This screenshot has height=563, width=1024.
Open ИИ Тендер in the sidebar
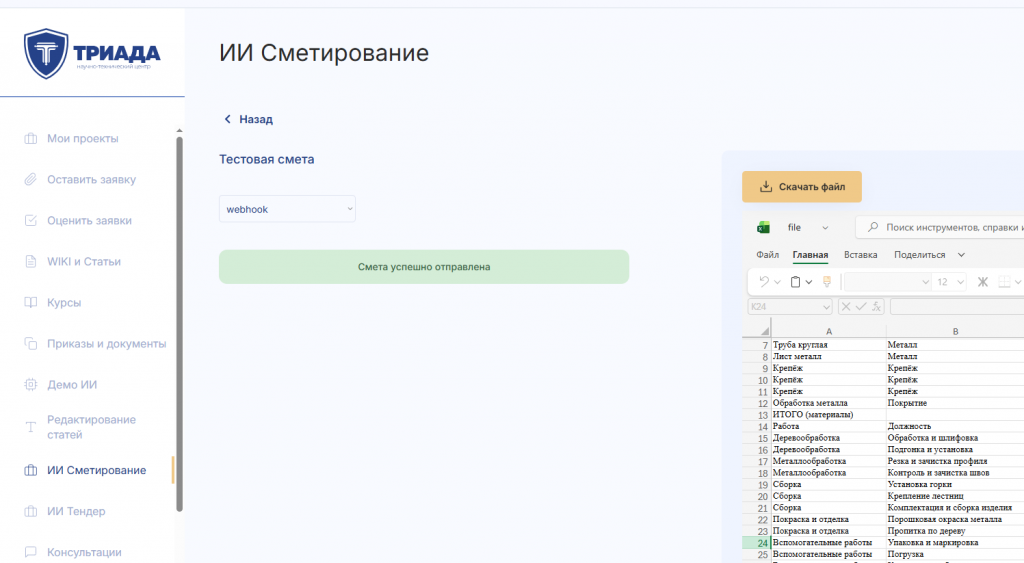[76, 511]
